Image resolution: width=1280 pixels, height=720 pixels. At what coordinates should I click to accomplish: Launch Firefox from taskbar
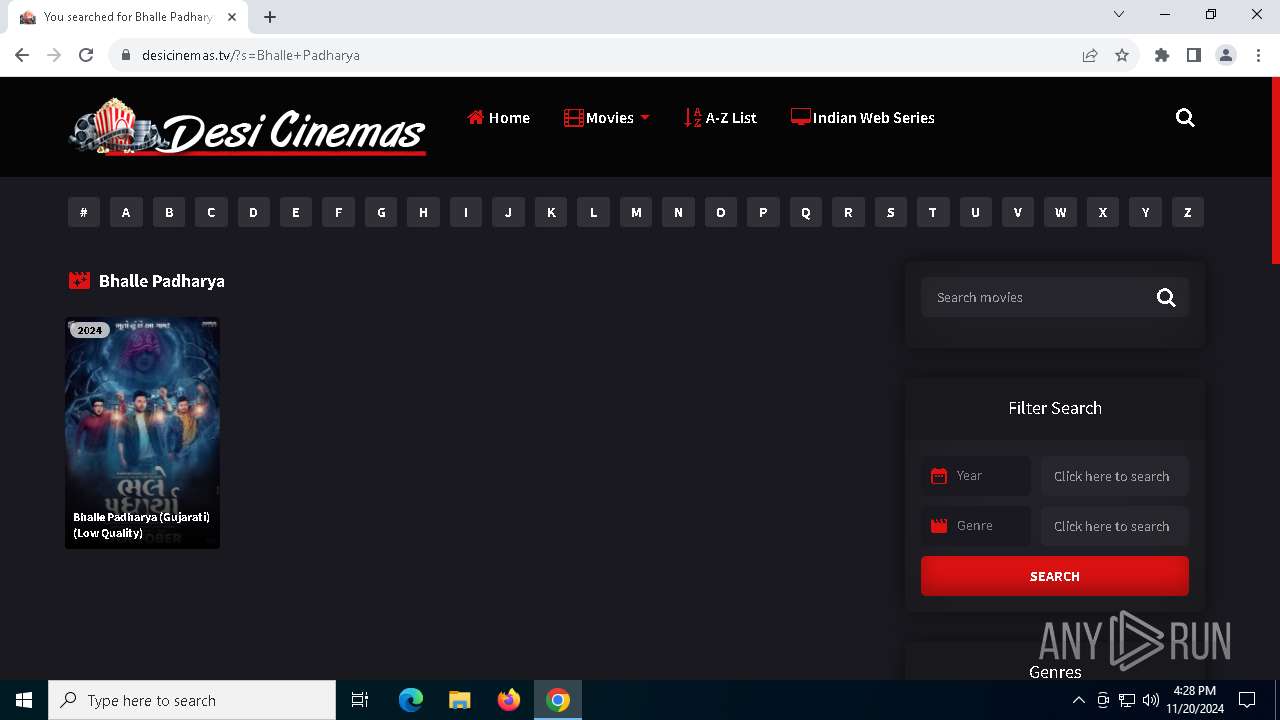(x=509, y=700)
